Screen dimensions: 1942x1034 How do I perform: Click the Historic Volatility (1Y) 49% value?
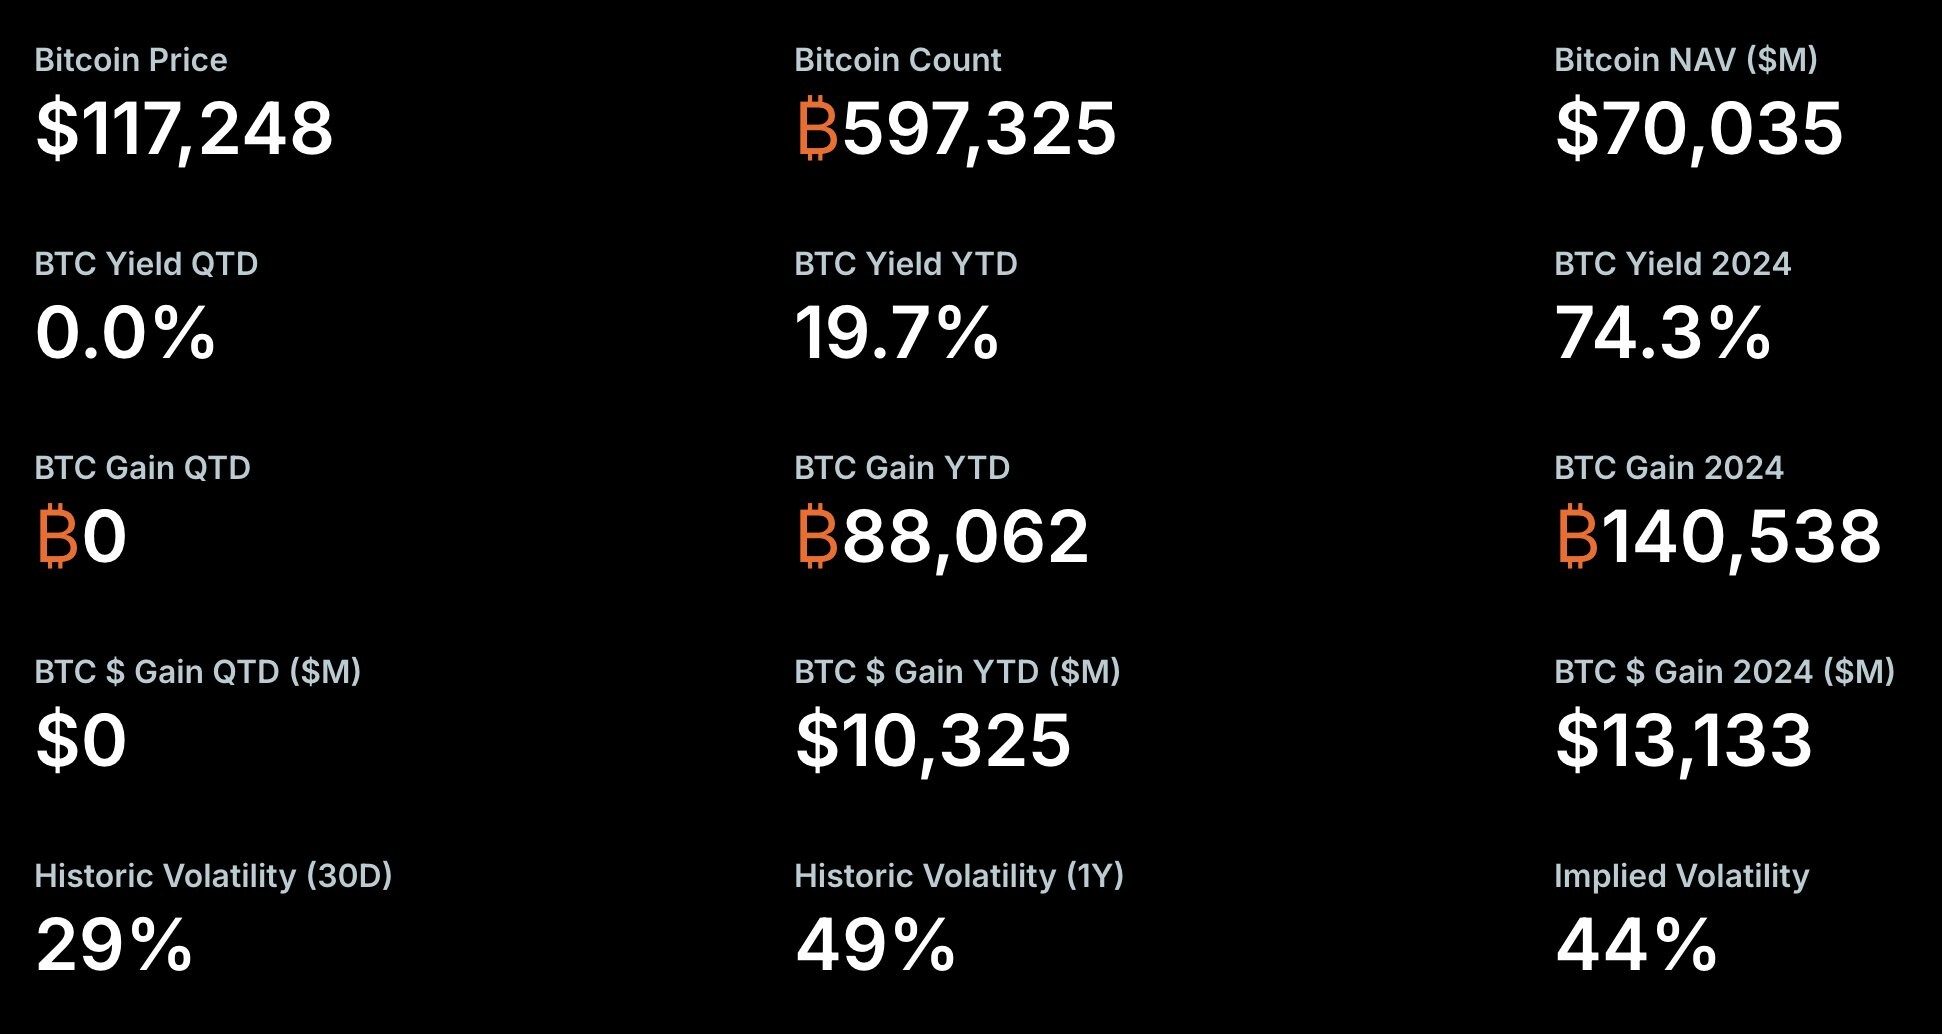tap(876, 945)
